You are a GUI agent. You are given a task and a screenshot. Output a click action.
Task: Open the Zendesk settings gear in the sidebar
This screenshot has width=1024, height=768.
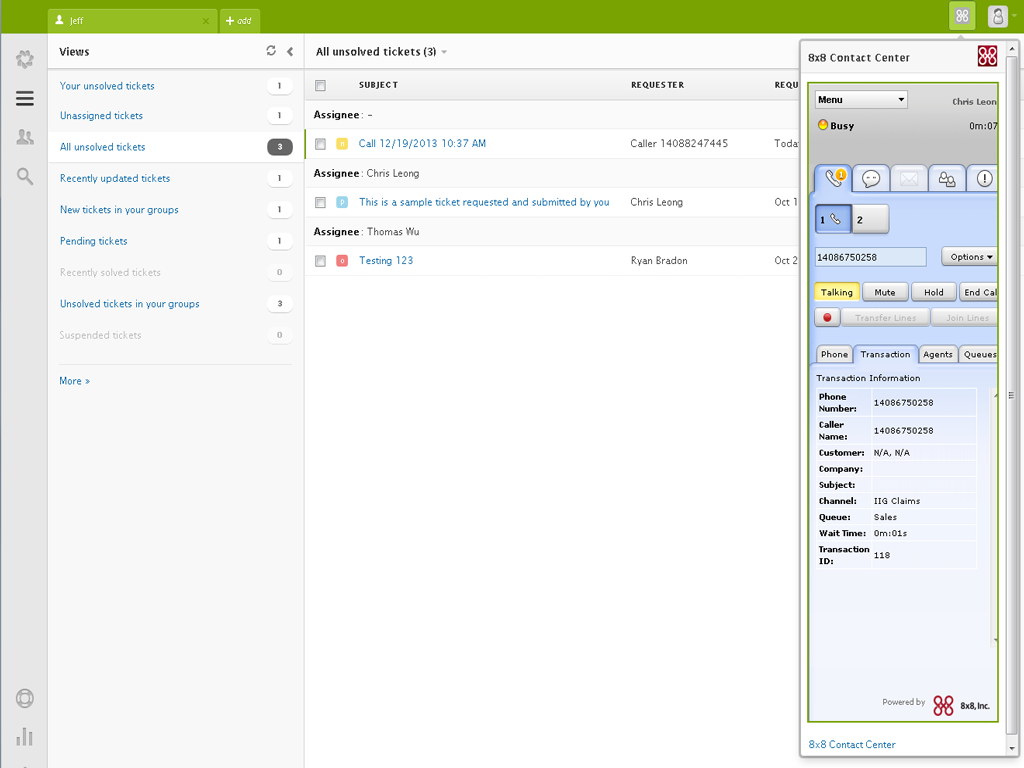pyautogui.click(x=24, y=60)
